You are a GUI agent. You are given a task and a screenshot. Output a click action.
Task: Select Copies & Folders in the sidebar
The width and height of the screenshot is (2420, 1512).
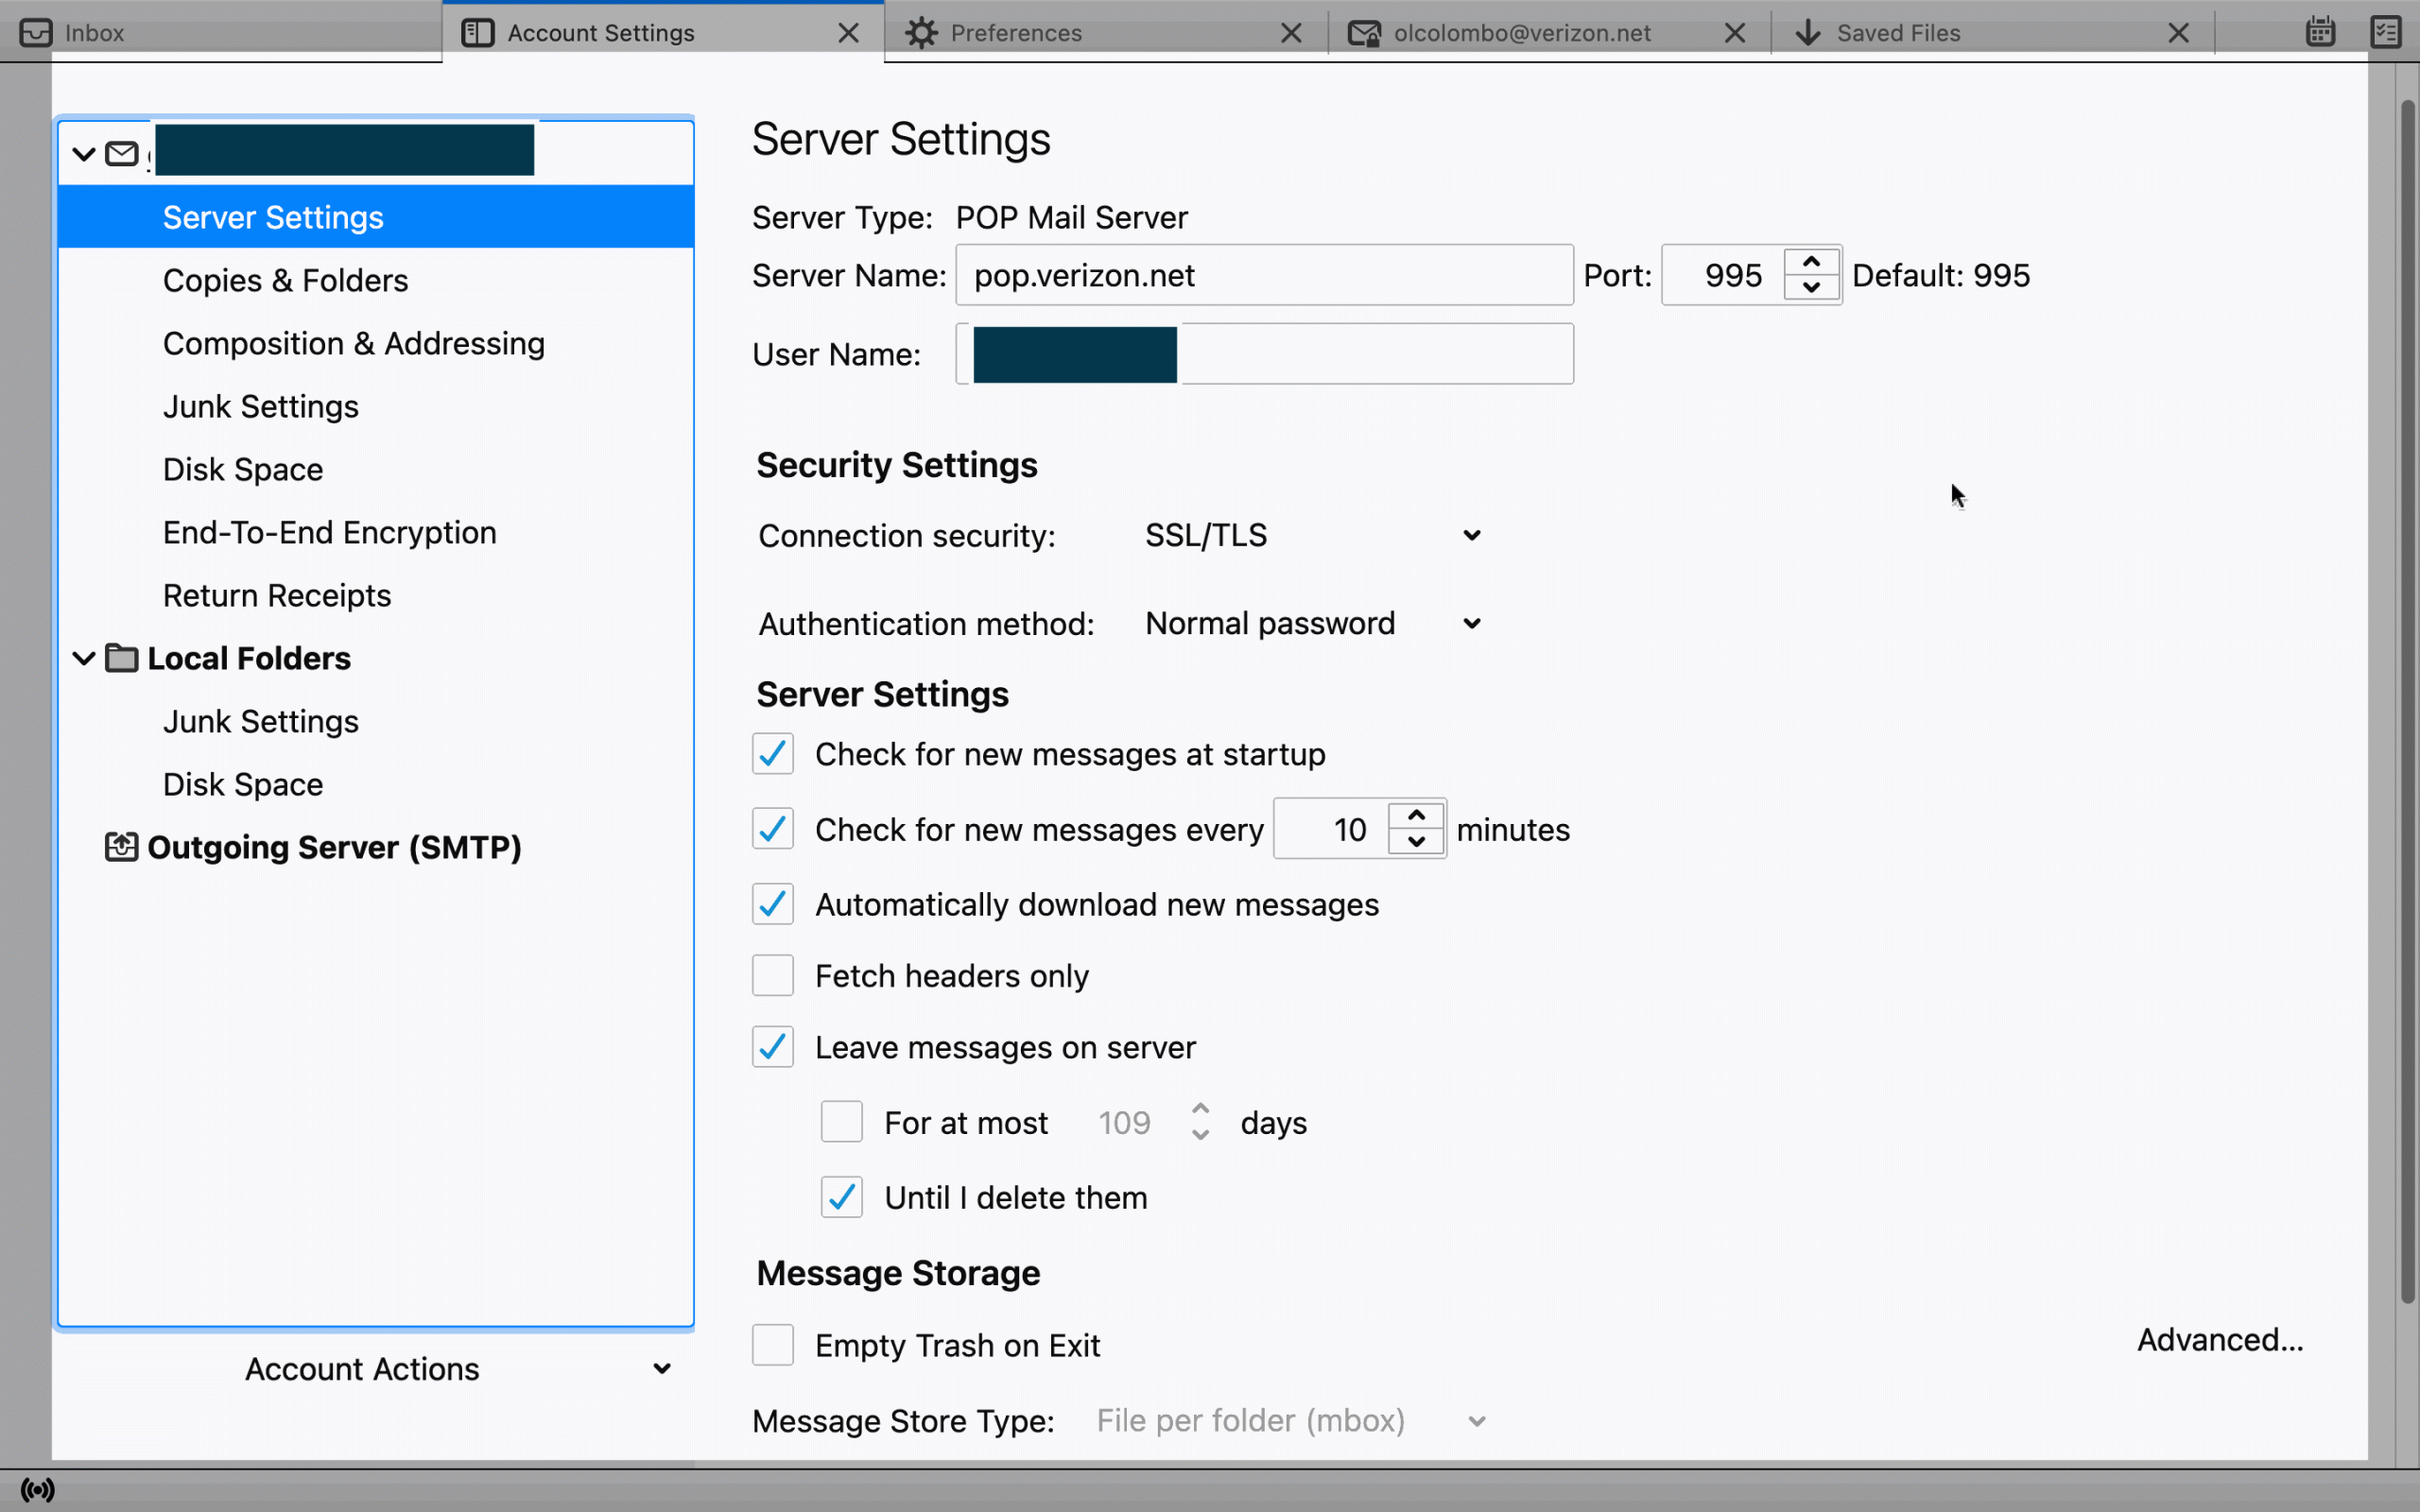click(x=285, y=280)
